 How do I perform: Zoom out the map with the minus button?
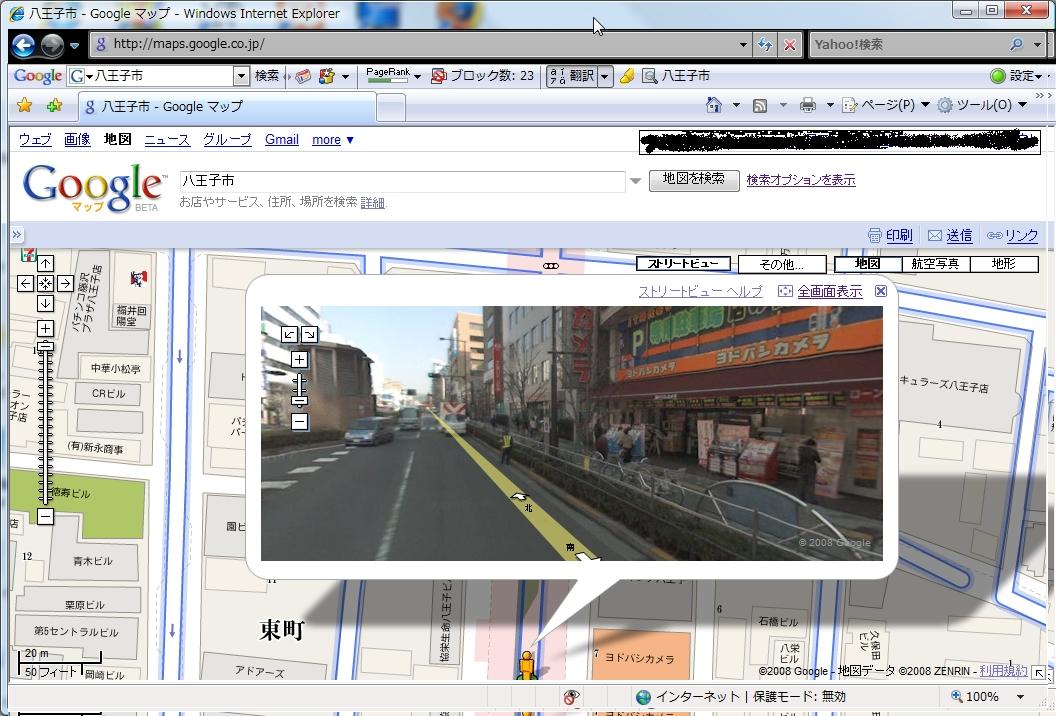45,517
